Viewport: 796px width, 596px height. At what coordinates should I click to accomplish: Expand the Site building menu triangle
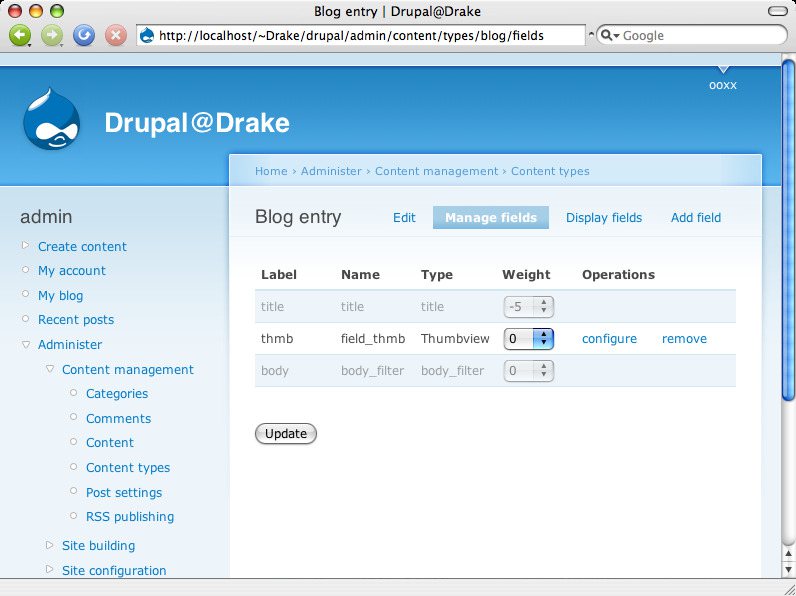click(x=49, y=545)
